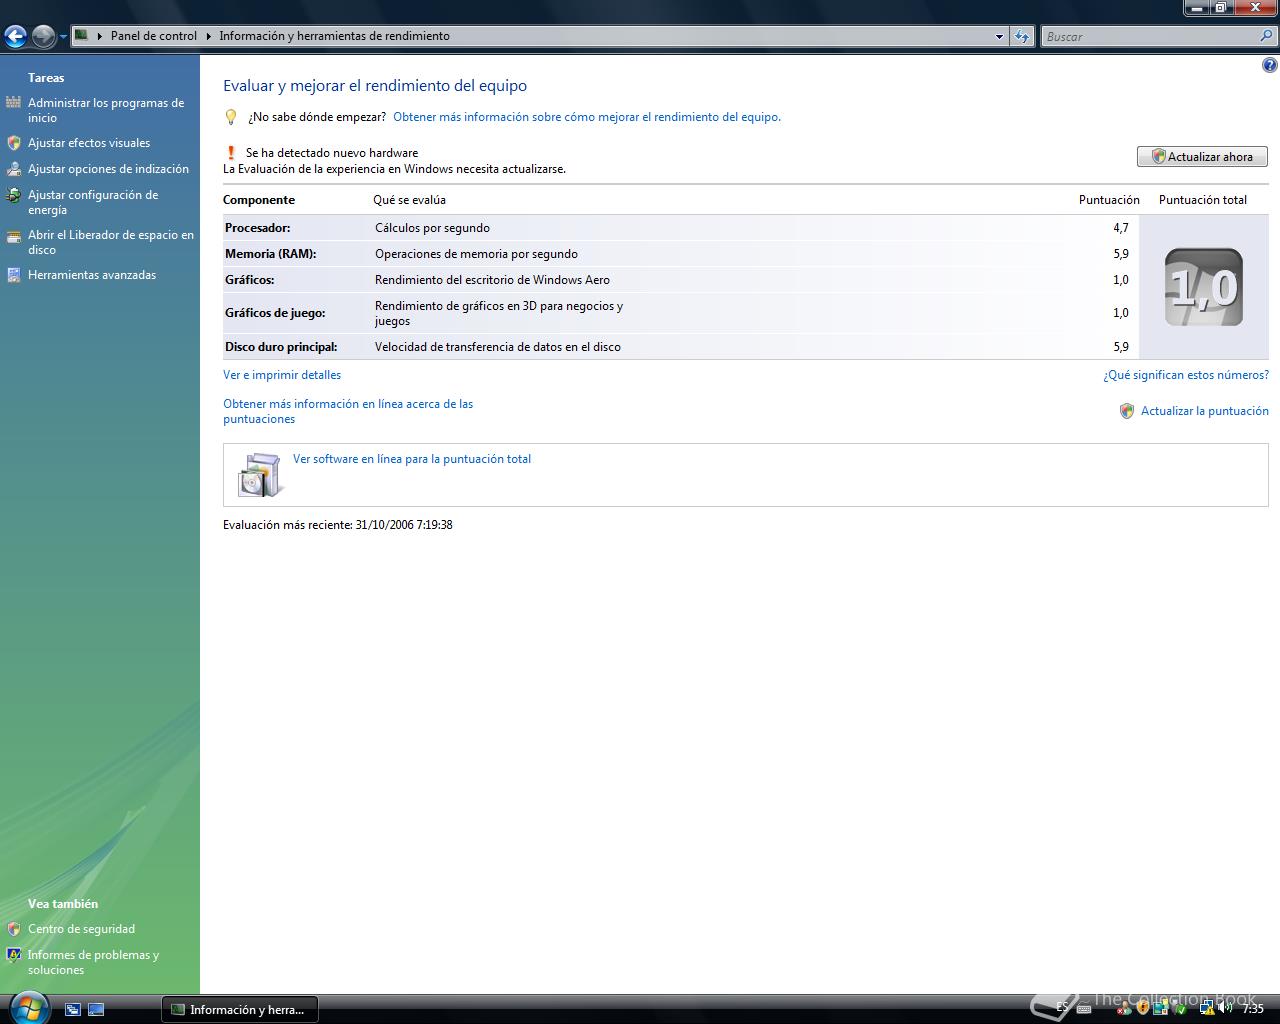The image size is (1280, 1024).
Task: Open 'Ver e imprimir detalles'
Action: click(x=282, y=375)
